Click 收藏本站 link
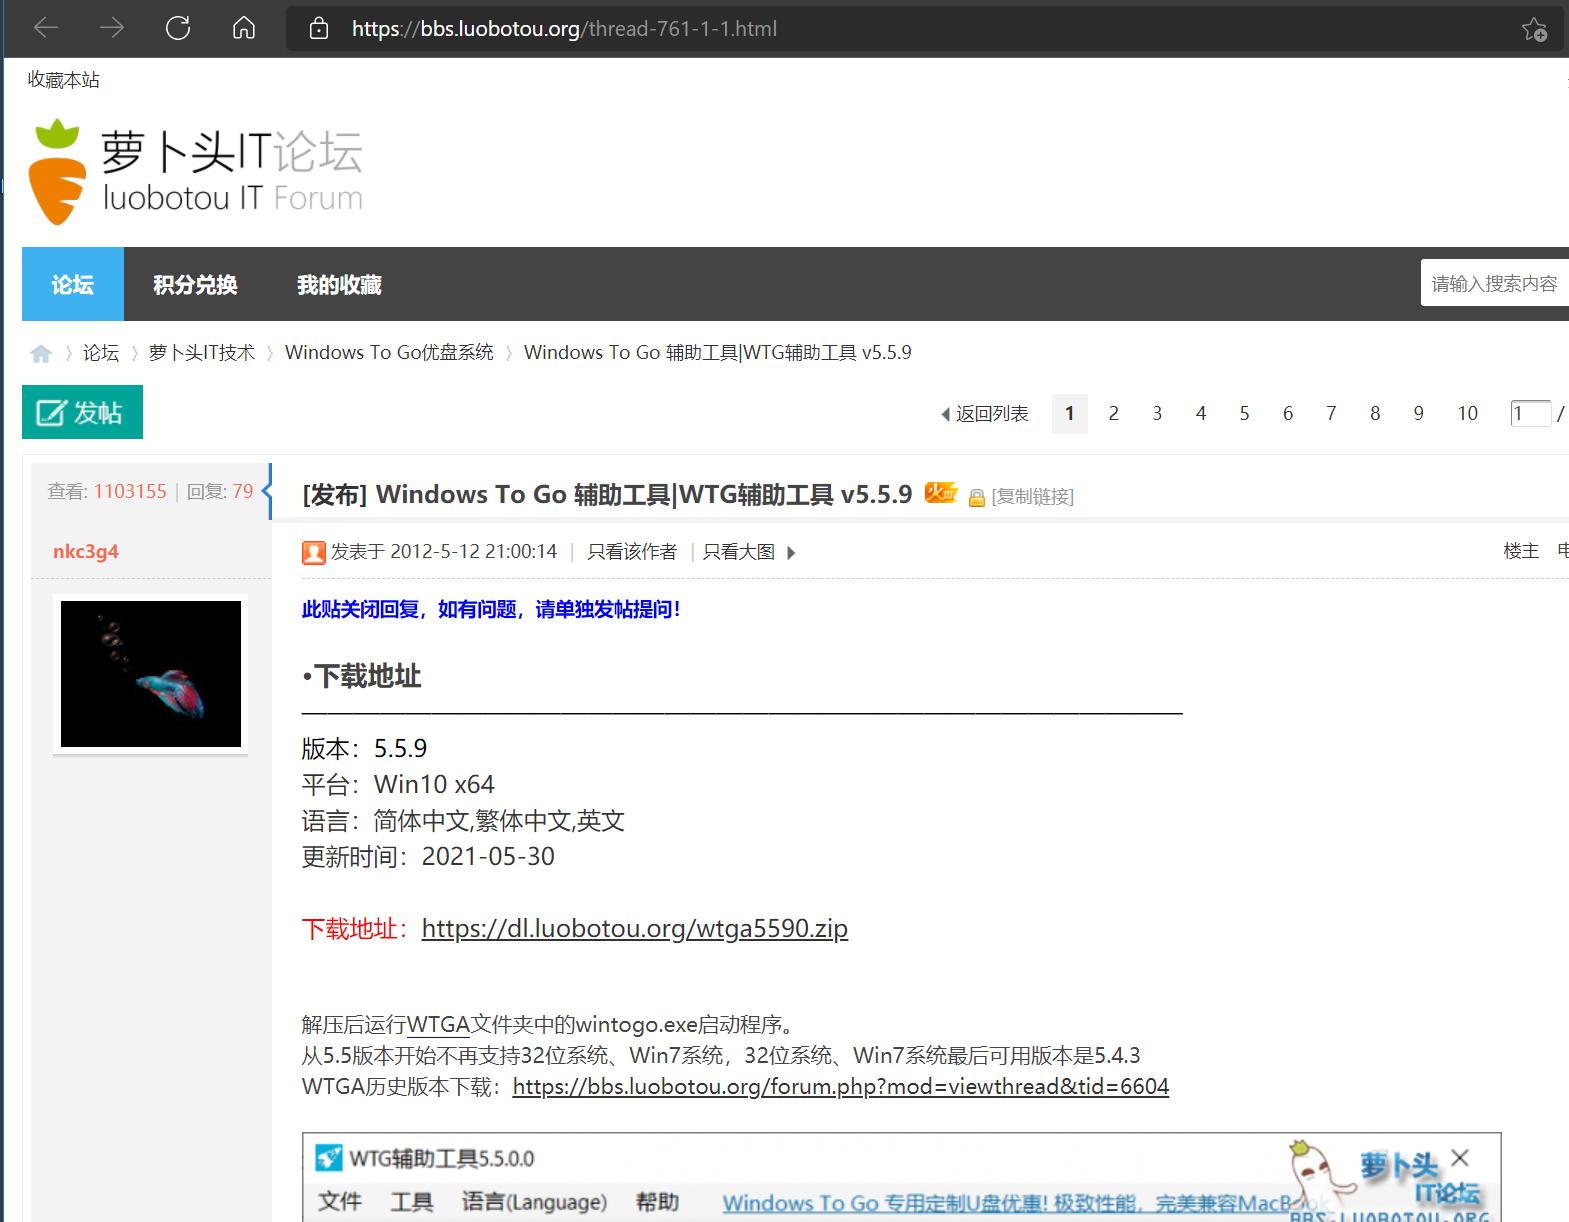Viewport: 1569px width, 1222px height. [63, 80]
